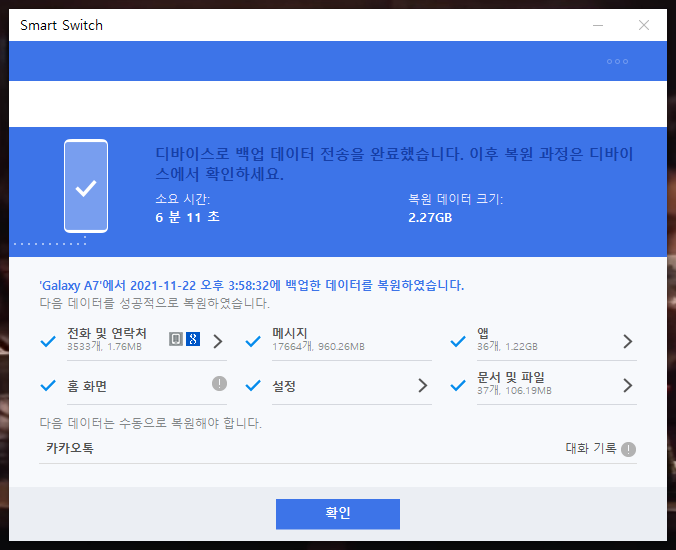The height and width of the screenshot is (550, 676).
Task: Click the 설정 checkmark
Action: pyautogui.click(x=253, y=386)
